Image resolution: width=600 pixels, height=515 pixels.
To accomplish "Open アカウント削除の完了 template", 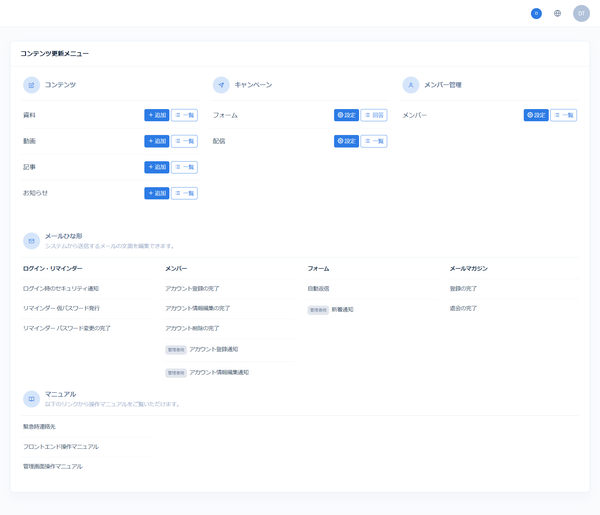I will 192,328.
